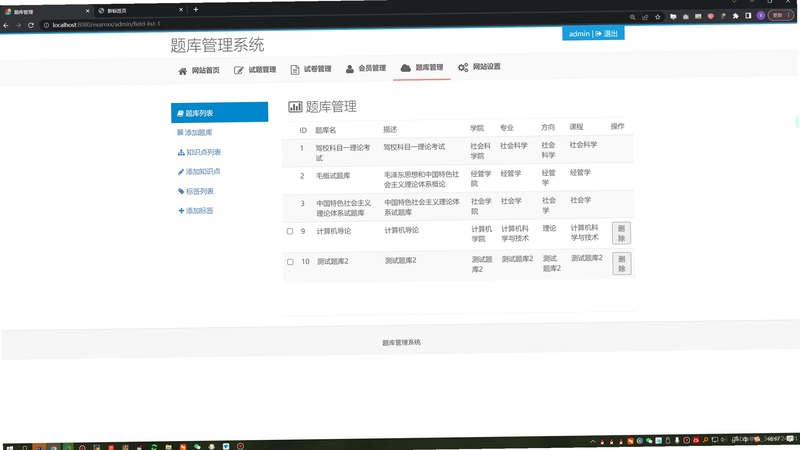Click the chart icon beside 题库管理 heading
The width and height of the screenshot is (800, 450).
[x=295, y=107]
